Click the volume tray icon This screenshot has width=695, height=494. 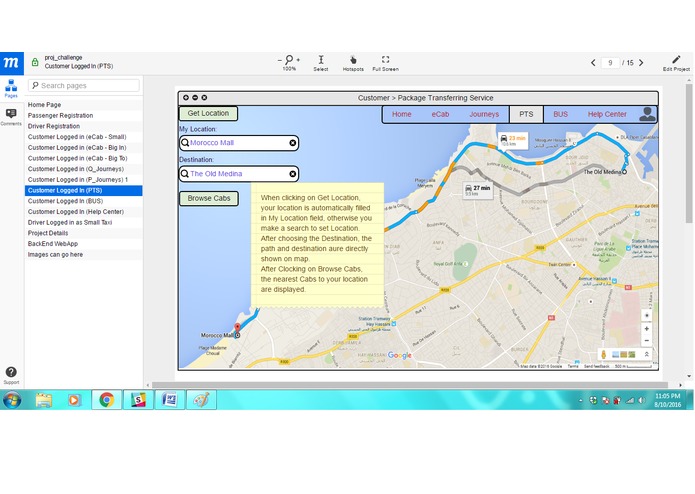641,400
